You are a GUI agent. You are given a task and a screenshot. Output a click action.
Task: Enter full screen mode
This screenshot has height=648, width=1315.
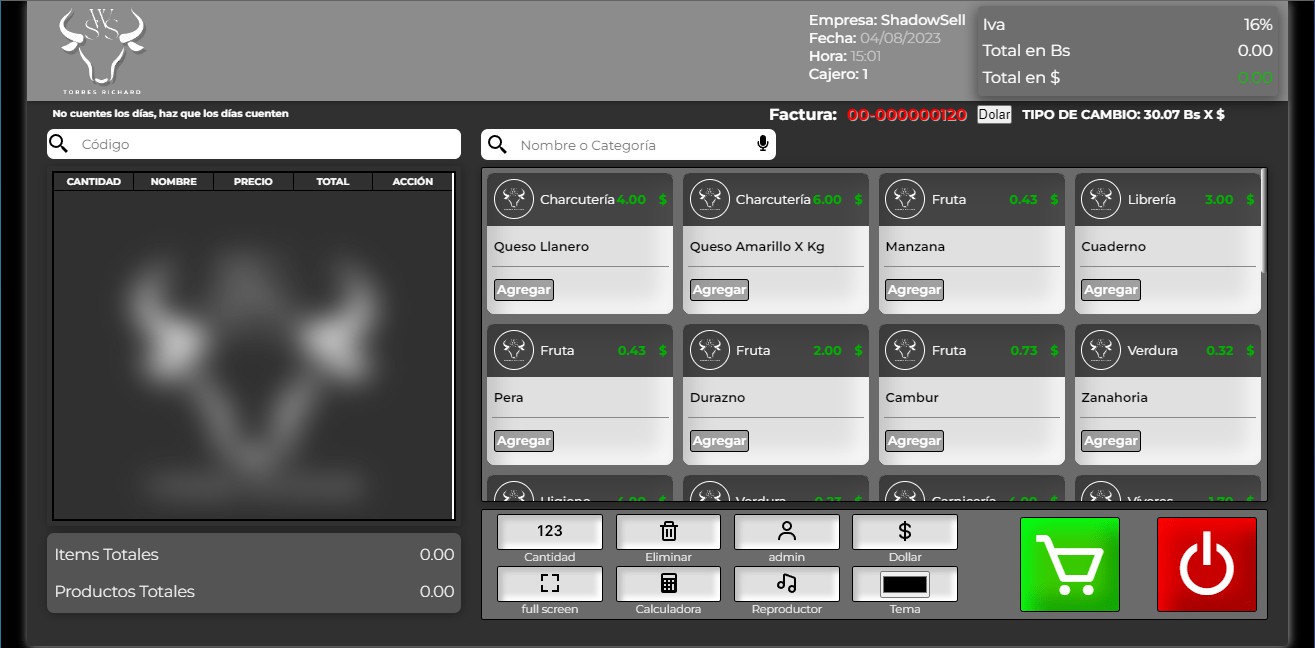pyautogui.click(x=549, y=584)
